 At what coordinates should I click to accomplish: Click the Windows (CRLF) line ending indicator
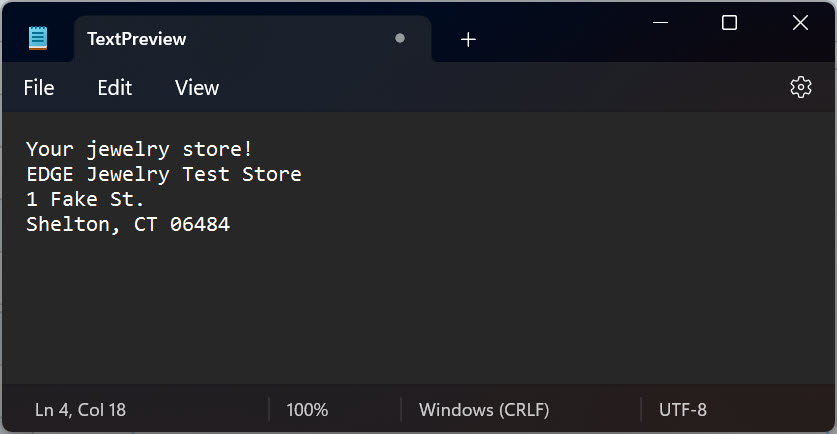click(x=484, y=409)
